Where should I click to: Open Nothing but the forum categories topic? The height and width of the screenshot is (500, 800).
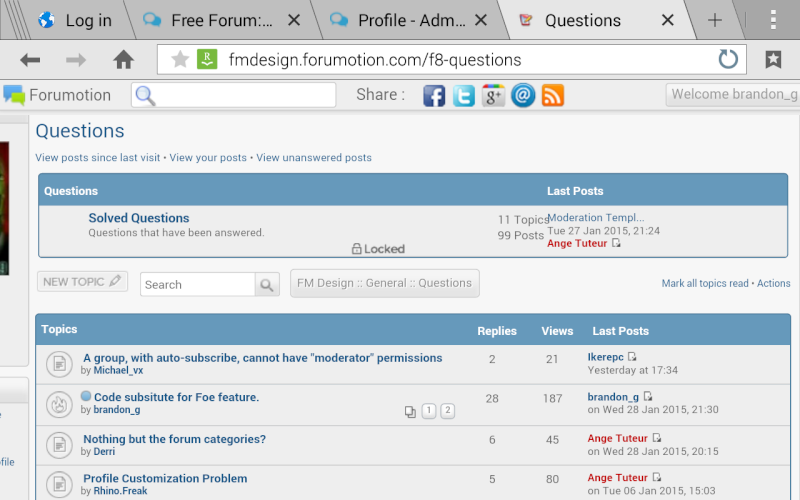174,439
